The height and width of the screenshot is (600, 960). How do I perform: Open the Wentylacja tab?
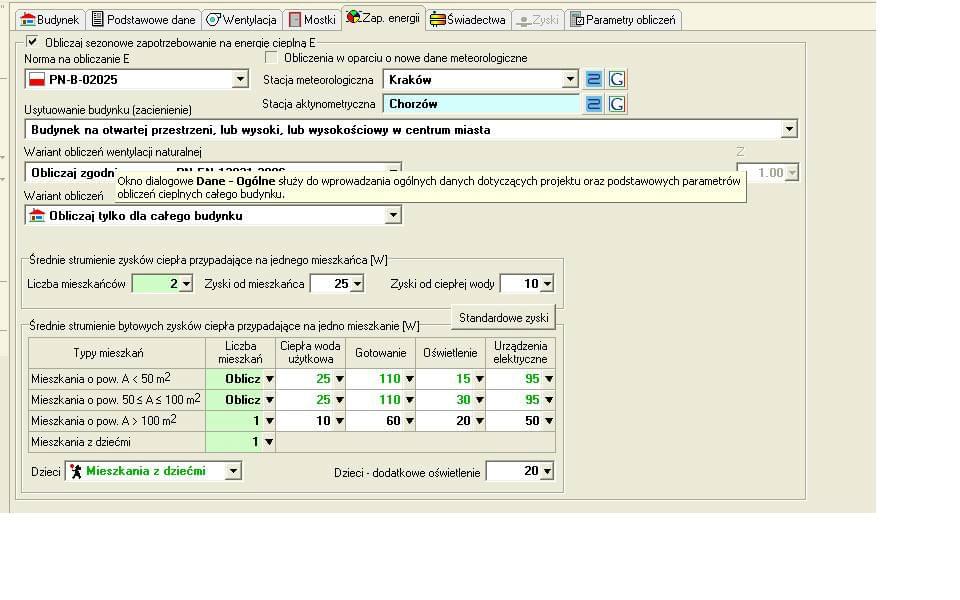point(242,20)
